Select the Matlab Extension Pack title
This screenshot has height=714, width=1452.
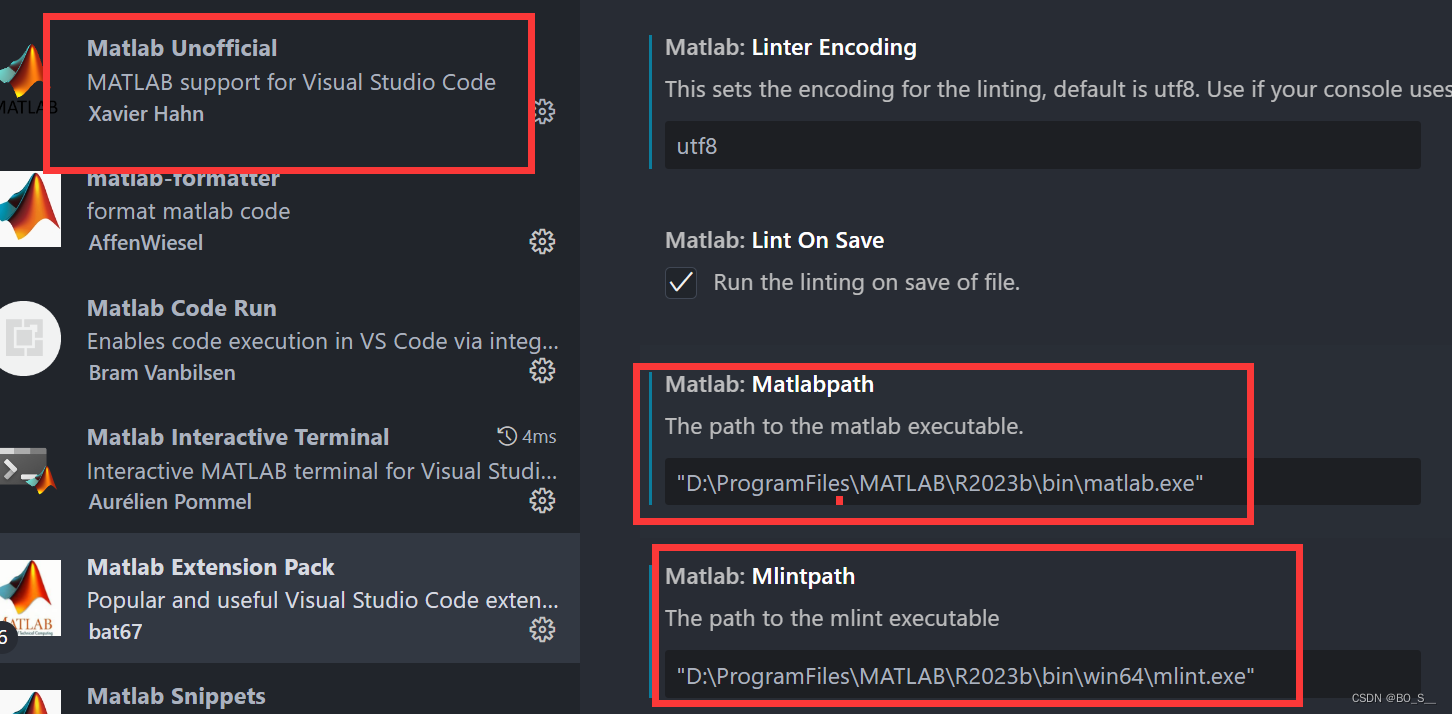tap(210, 567)
